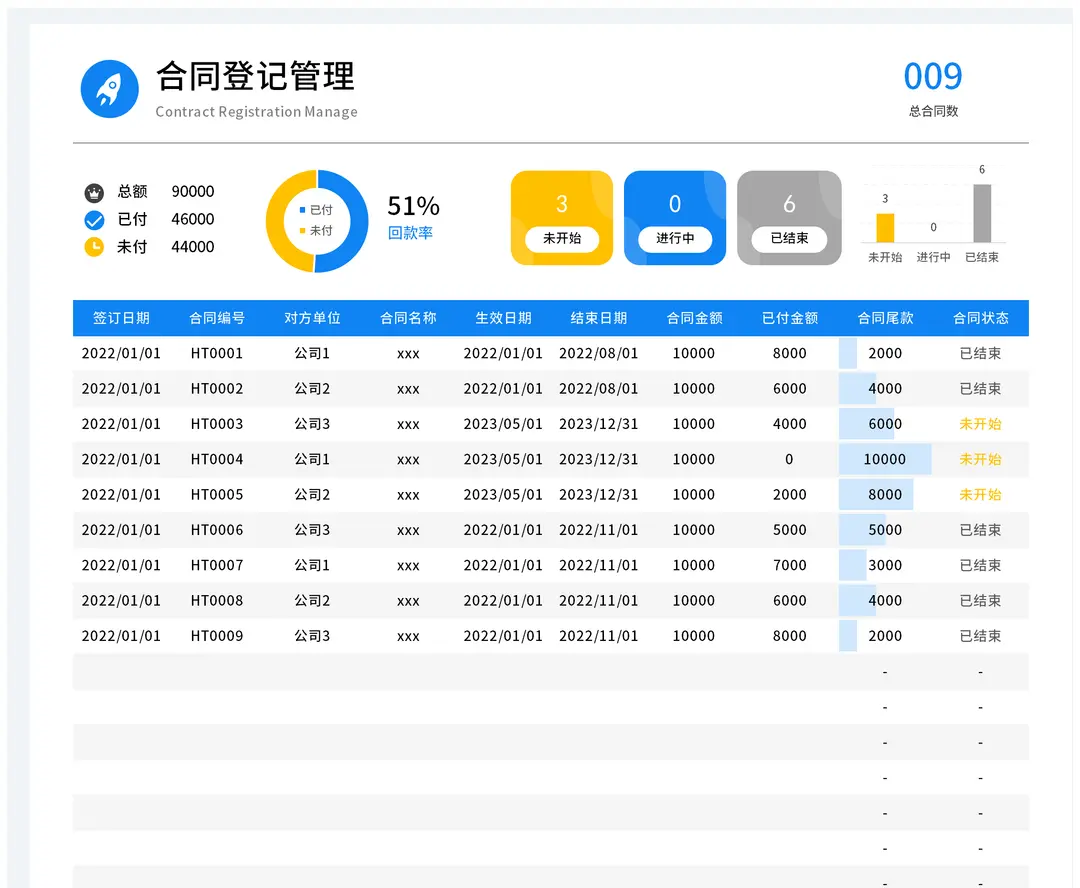
Task: Select the 已付金额 column header
Action: click(x=789, y=318)
